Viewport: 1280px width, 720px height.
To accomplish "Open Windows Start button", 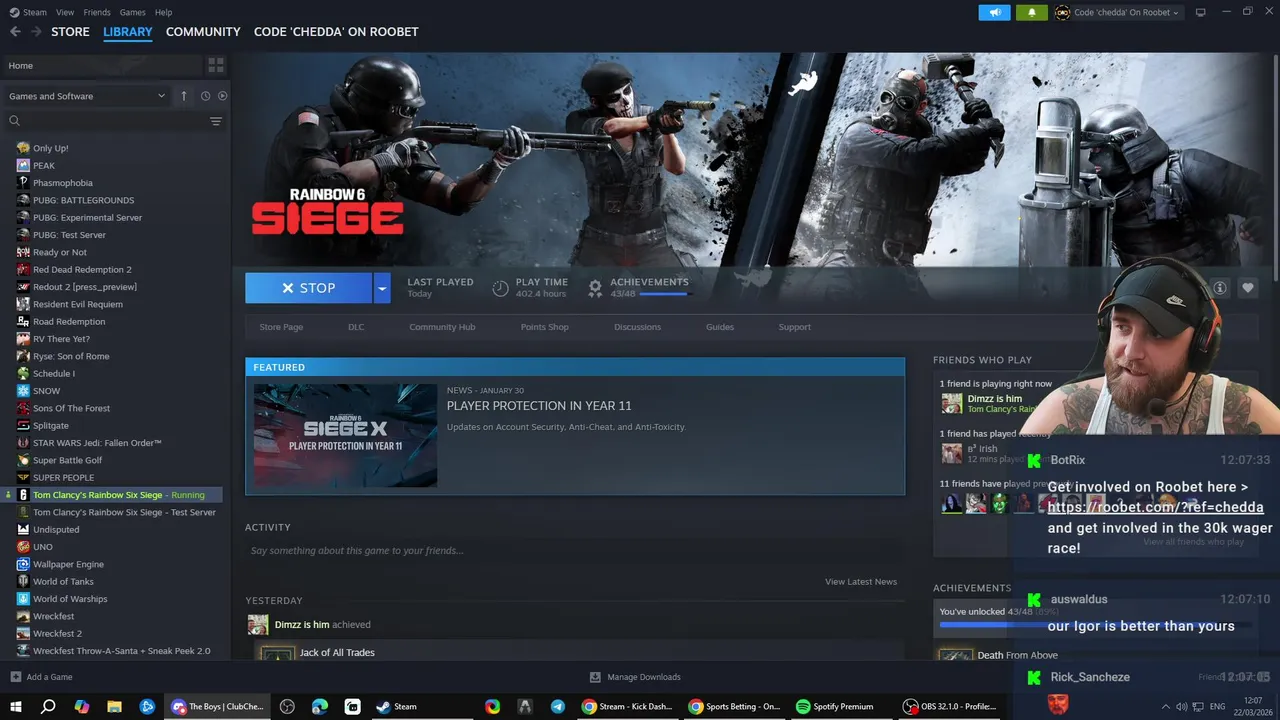I will (x=15, y=706).
